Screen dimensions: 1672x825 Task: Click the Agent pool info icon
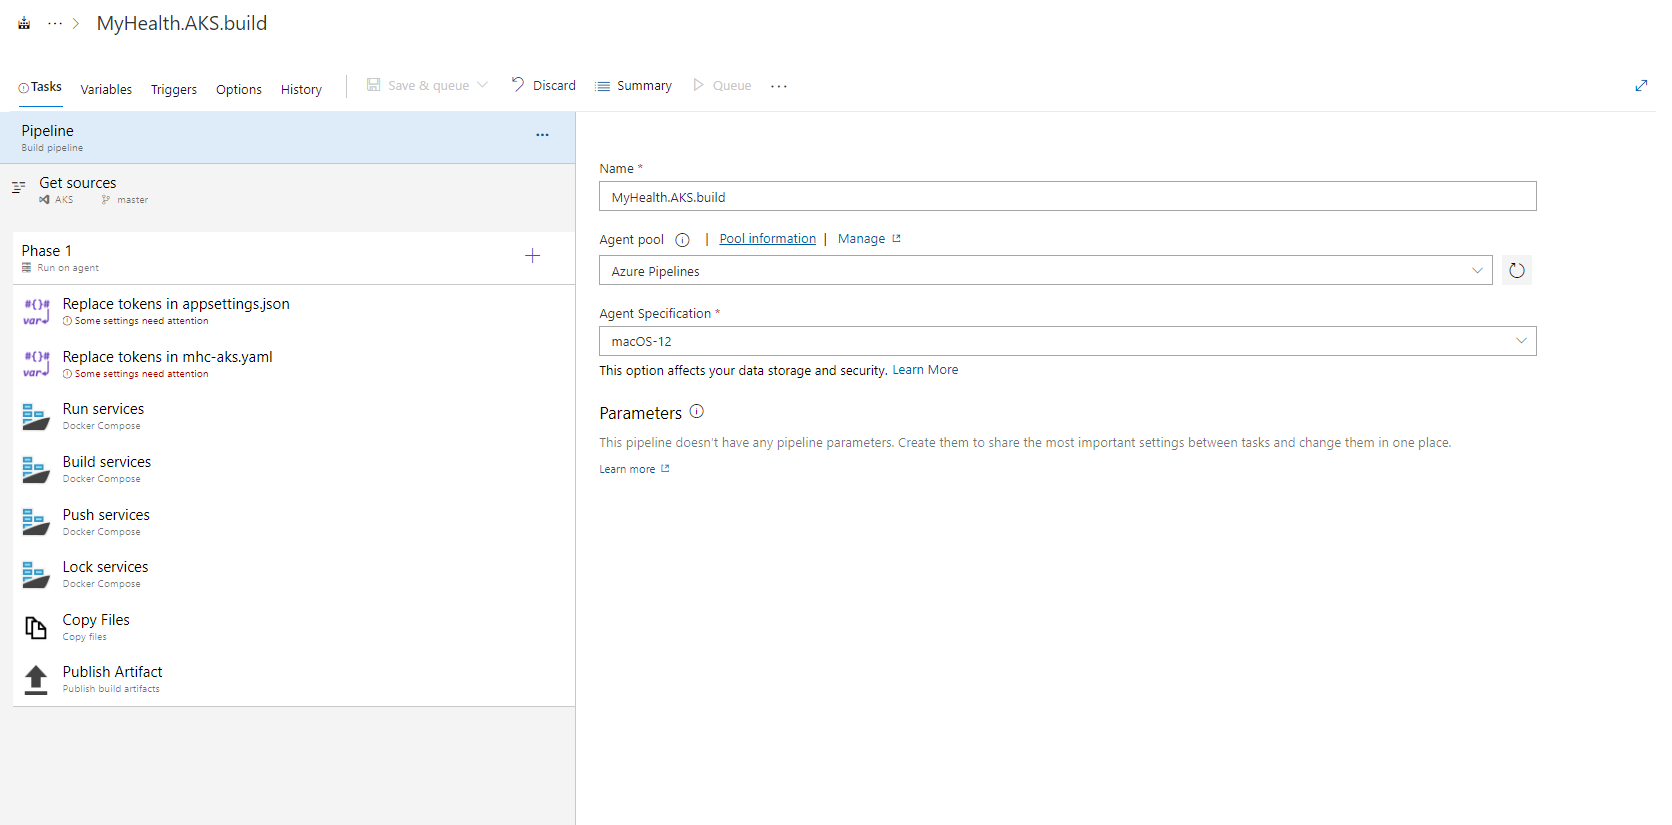click(x=682, y=240)
